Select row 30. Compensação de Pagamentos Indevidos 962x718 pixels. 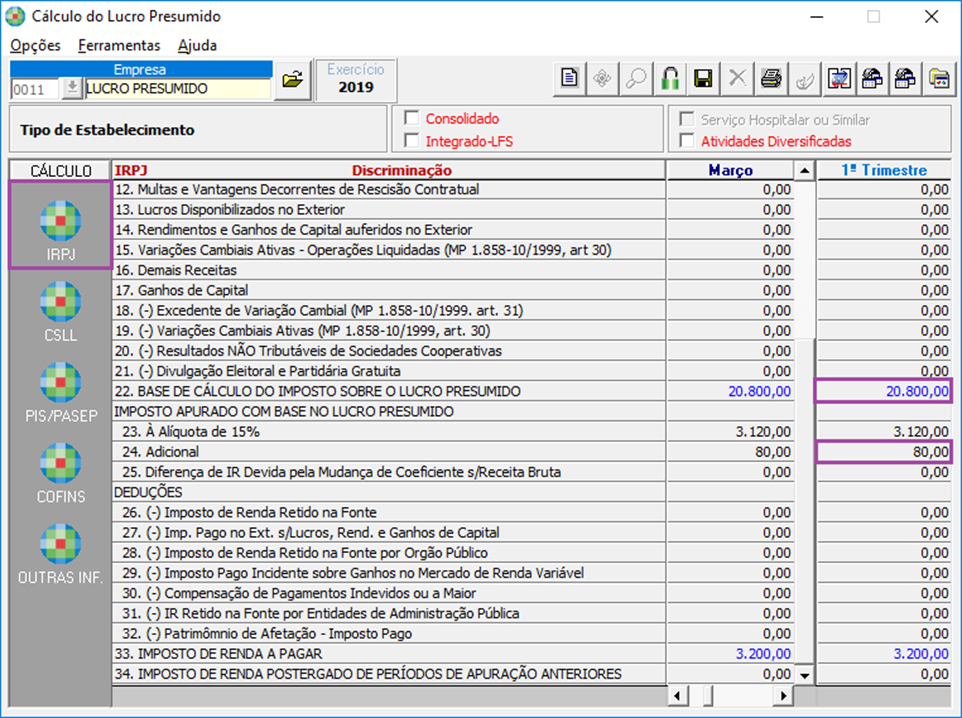389,594
